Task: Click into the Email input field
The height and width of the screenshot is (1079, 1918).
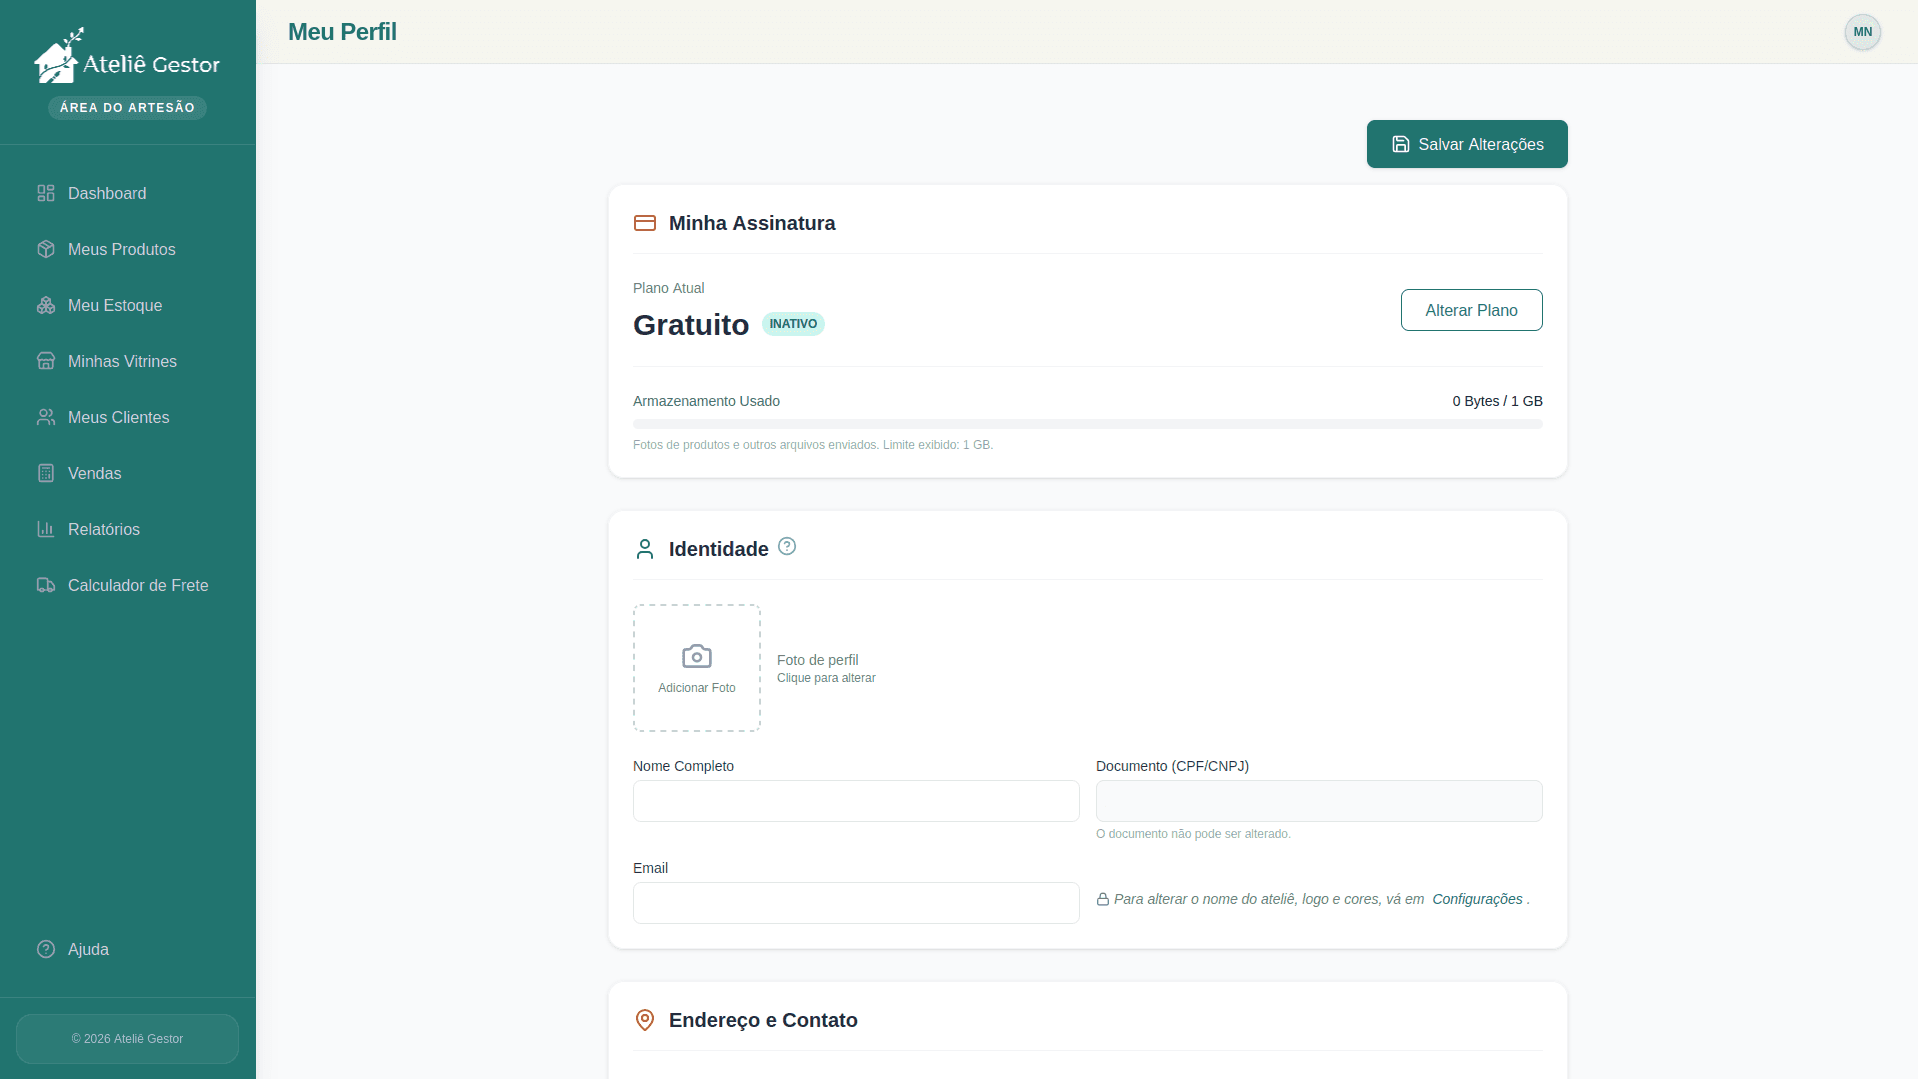Action: click(x=856, y=903)
